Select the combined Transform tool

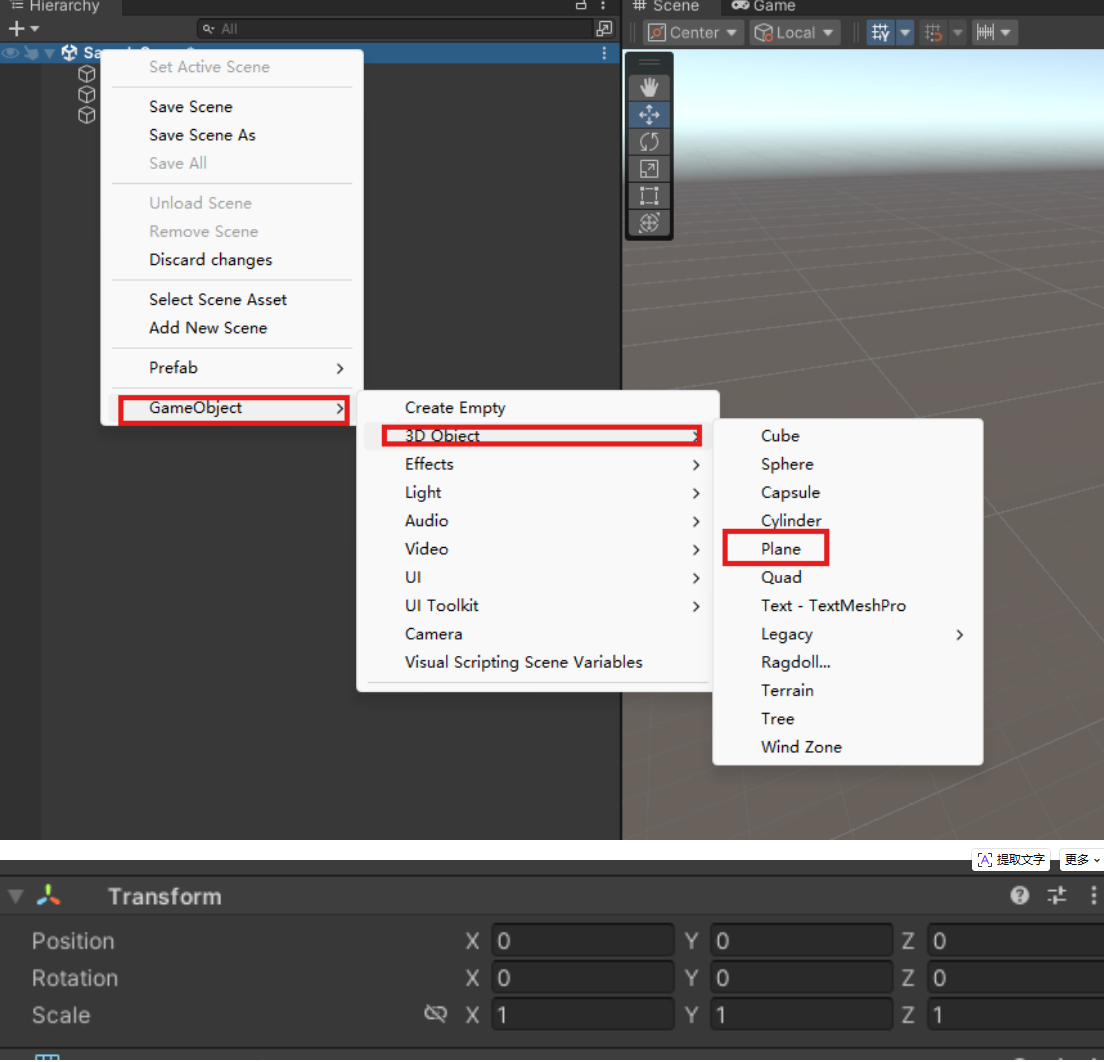tap(649, 223)
